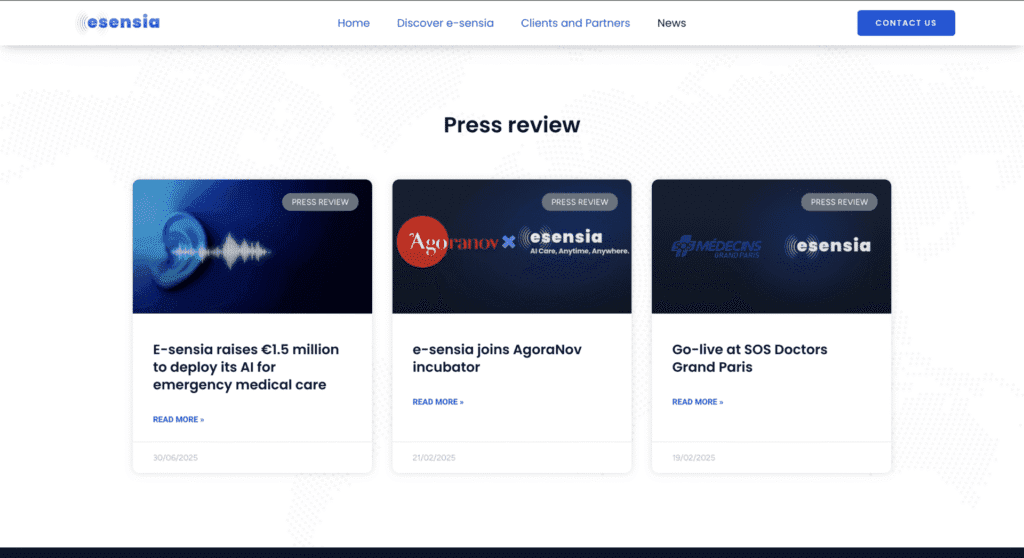Image resolution: width=1024 pixels, height=558 pixels.
Task: Open 'Go-live at SOS Doctors Grand Paris' title
Action: point(750,358)
